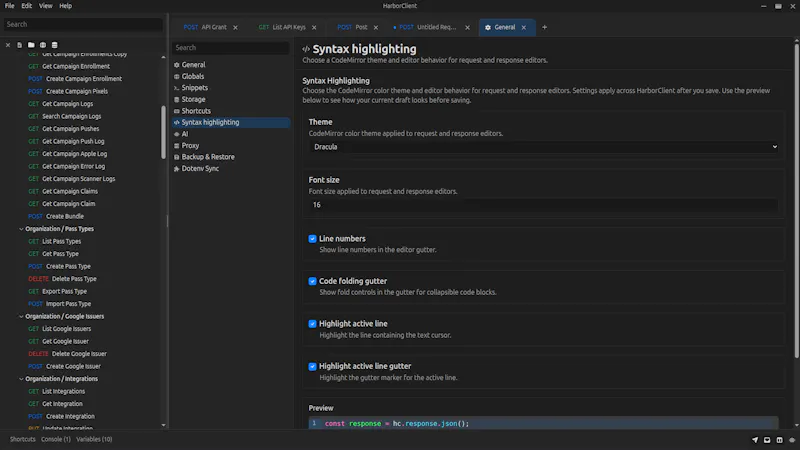Open the Search Campaign Logs request
The height and width of the screenshot is (450, 800).
(71, 116)
